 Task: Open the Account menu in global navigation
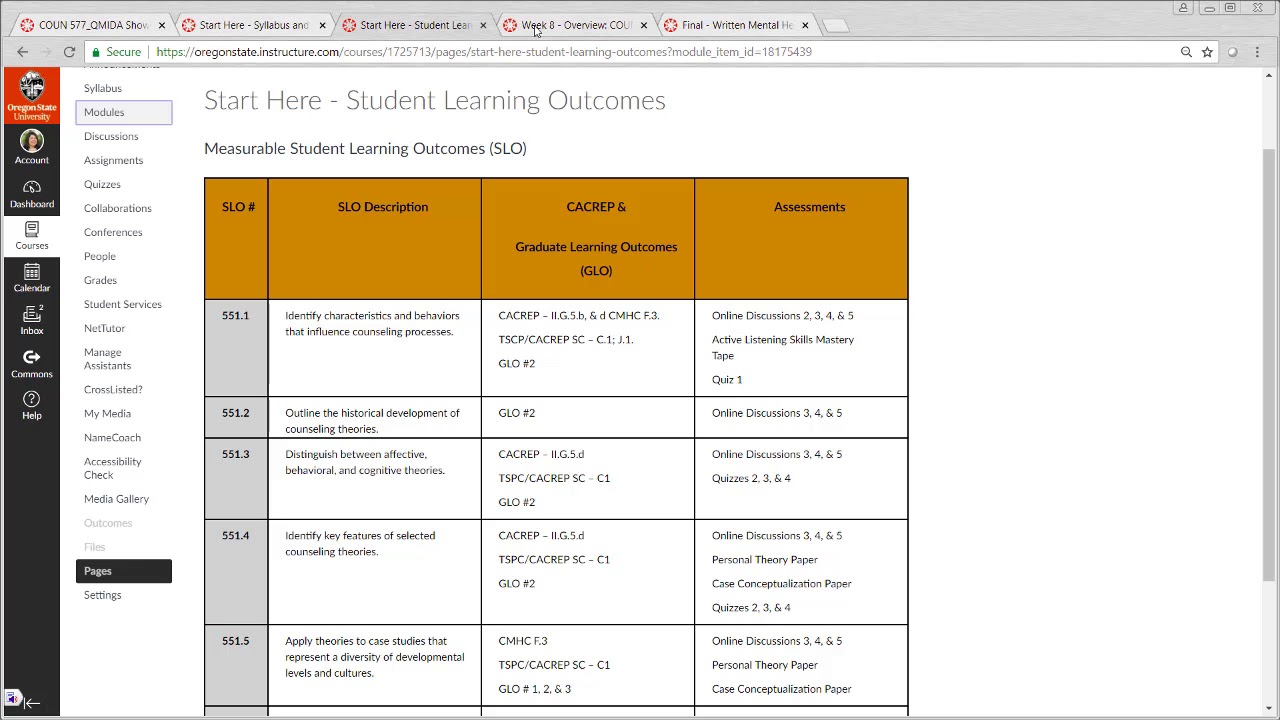[31, 147]
